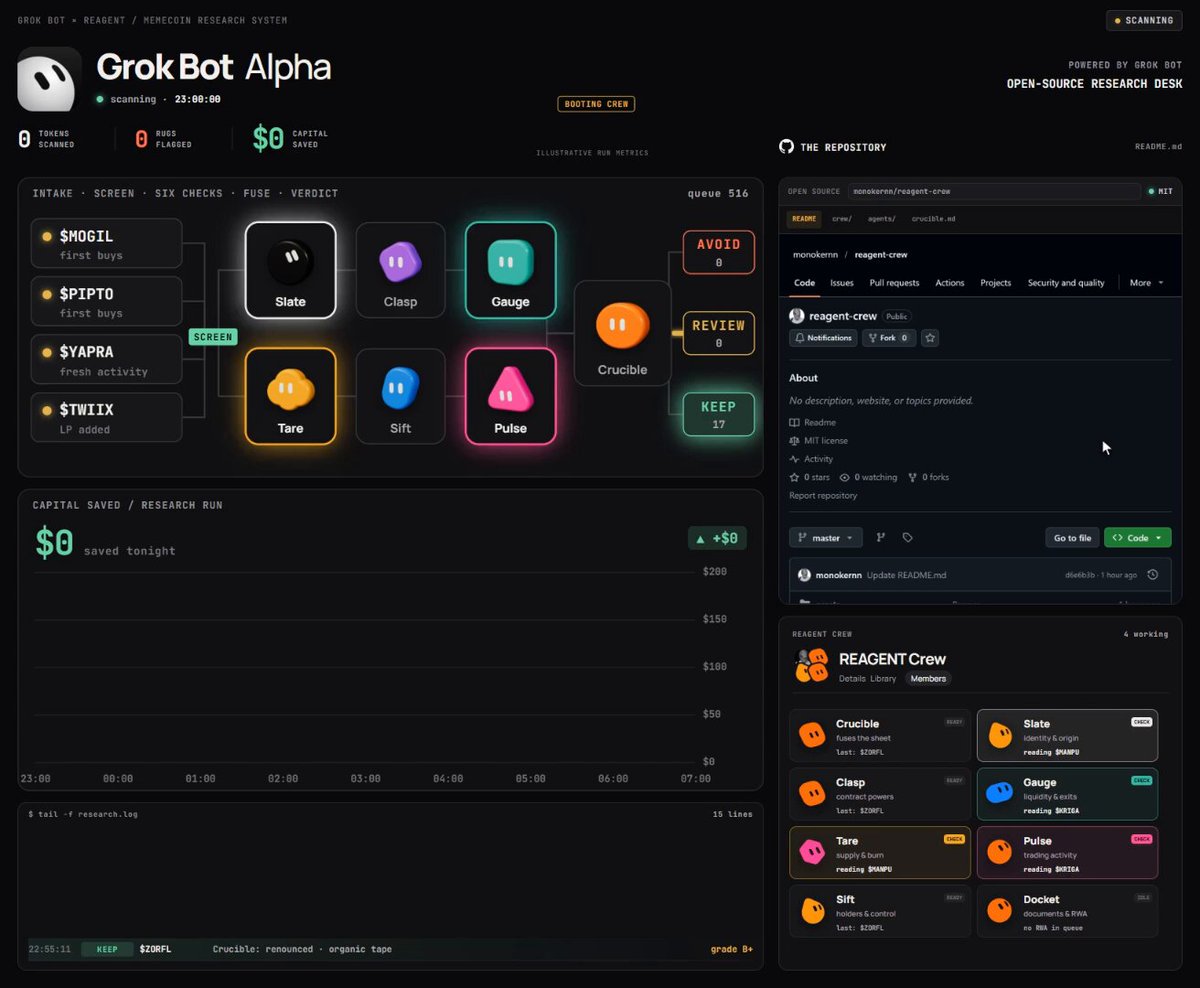Open the tags icon beside master
The height and width of the screenshot is (988, 1200).
(907, 538)
